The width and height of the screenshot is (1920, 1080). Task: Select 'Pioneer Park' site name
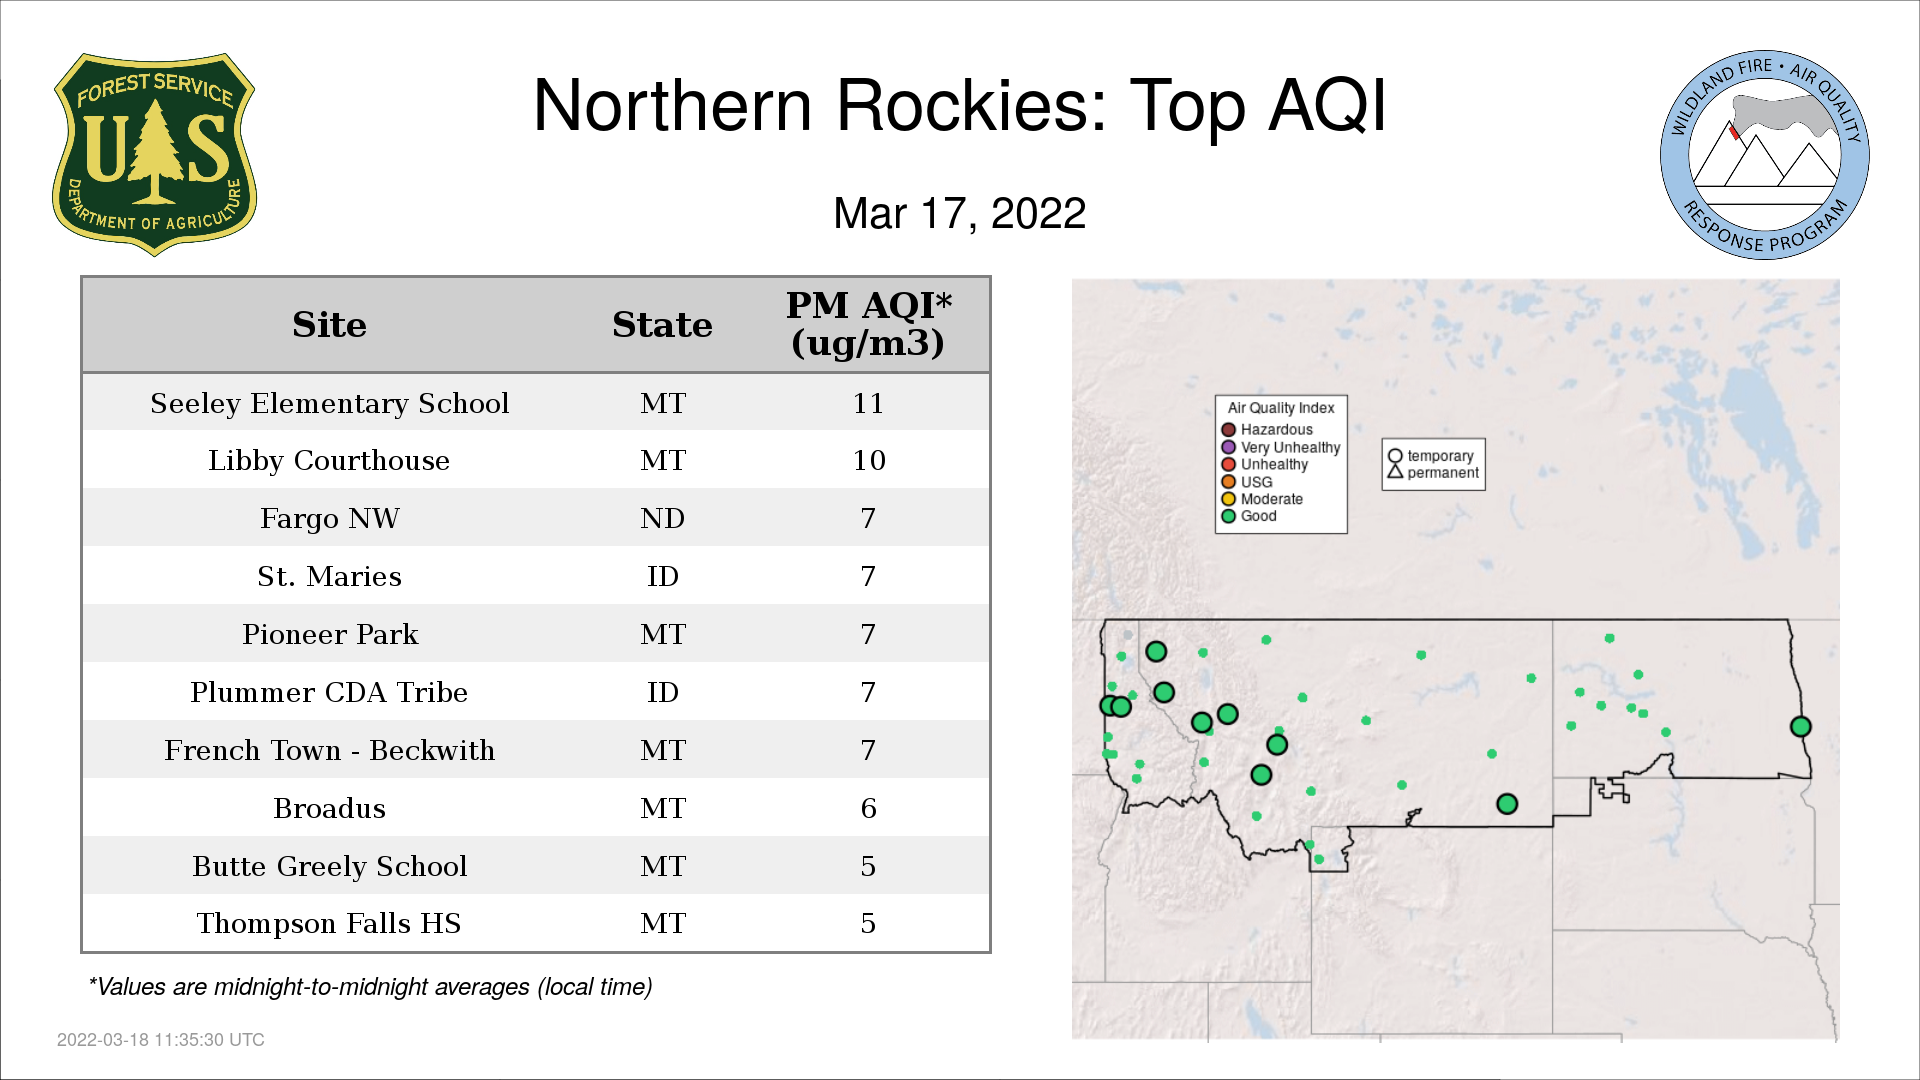pyautogui.click(x=329, y=634)
